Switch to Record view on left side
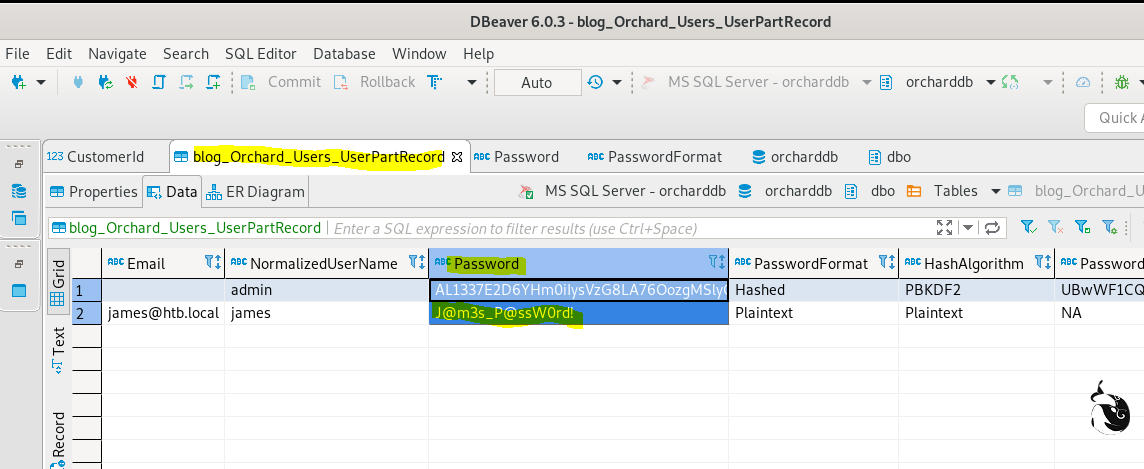 pyautogui.click(x=58, y=437)
